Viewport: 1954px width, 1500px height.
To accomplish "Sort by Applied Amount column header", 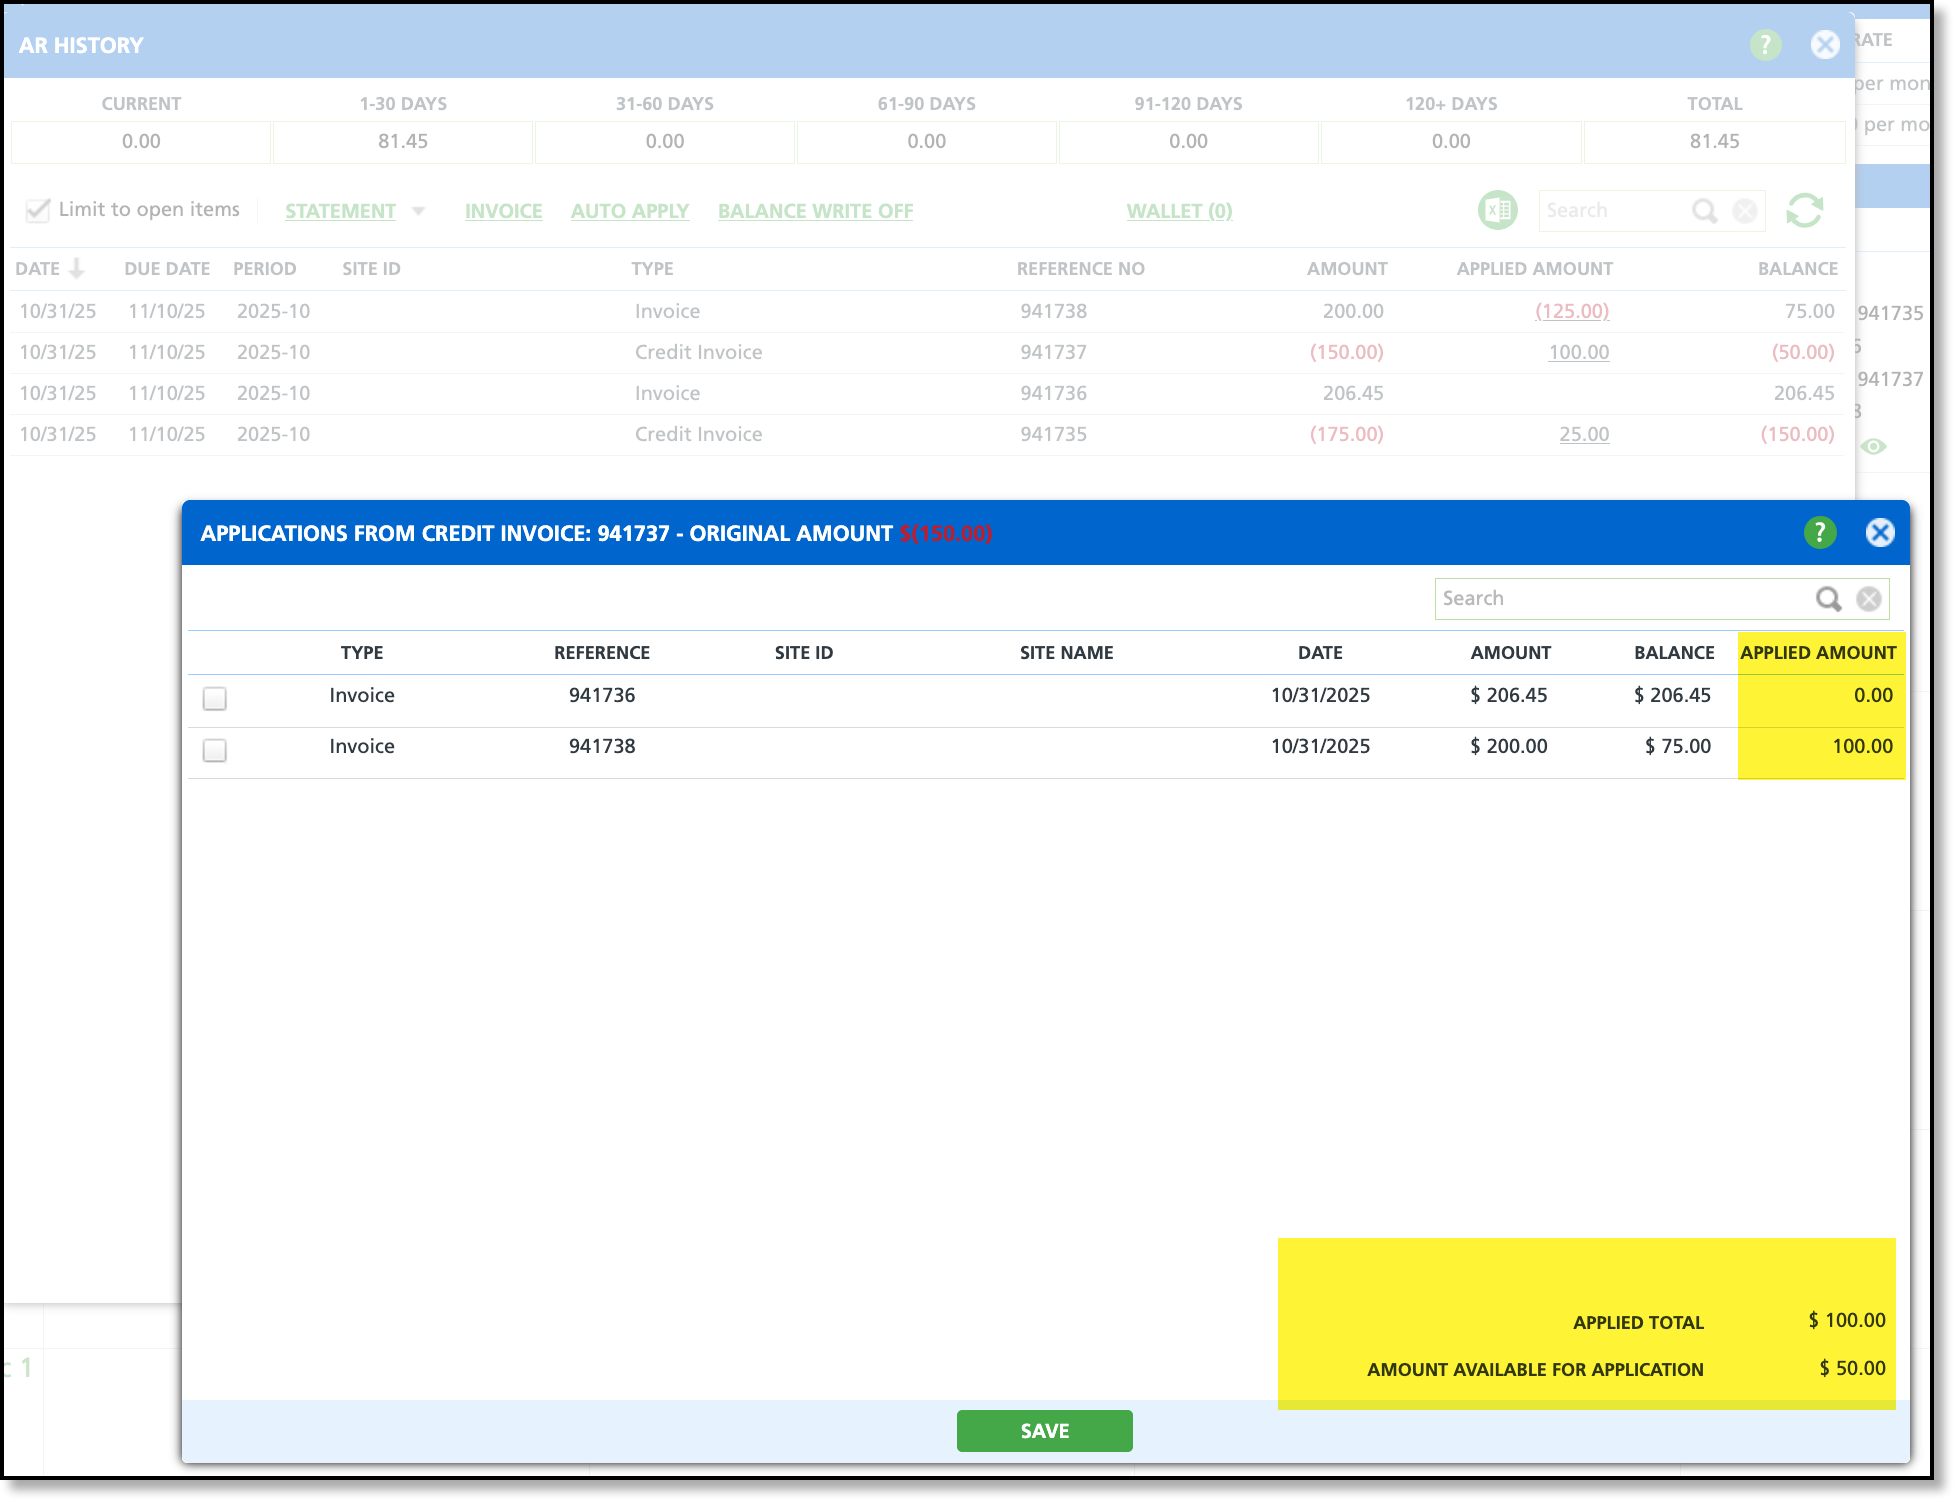I will (1534, 269).
